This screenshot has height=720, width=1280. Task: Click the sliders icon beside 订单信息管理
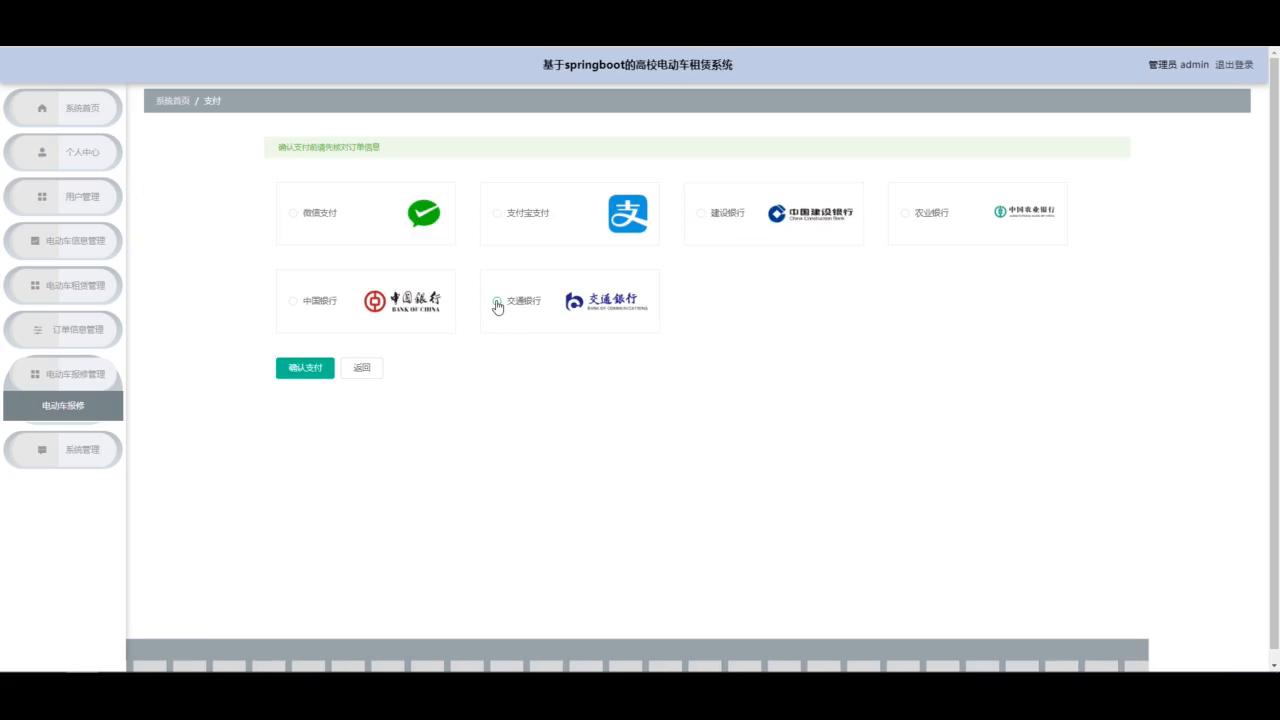38,330
